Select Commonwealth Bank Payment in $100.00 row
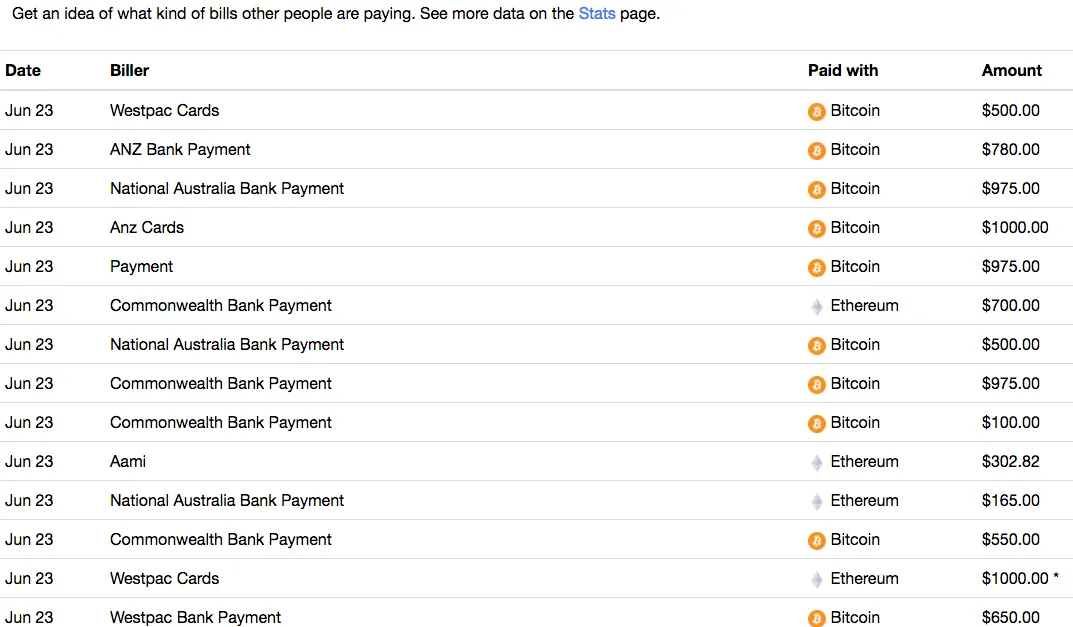Image resolution: width=1073 pixels, height=627 pixels. [x=220, y=422]
